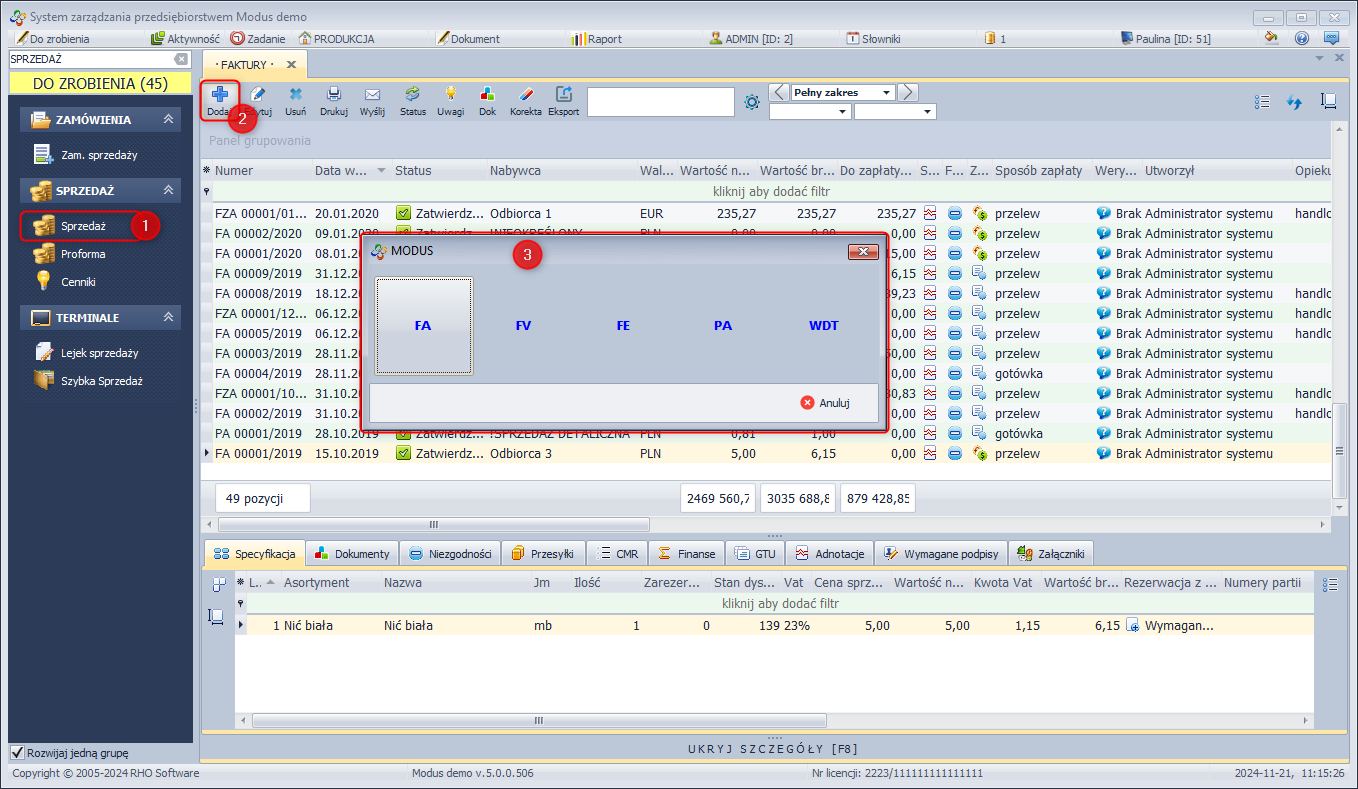Click the toolbar search input field
This screenshot has height=789, width=1358.
click(660, 102)
